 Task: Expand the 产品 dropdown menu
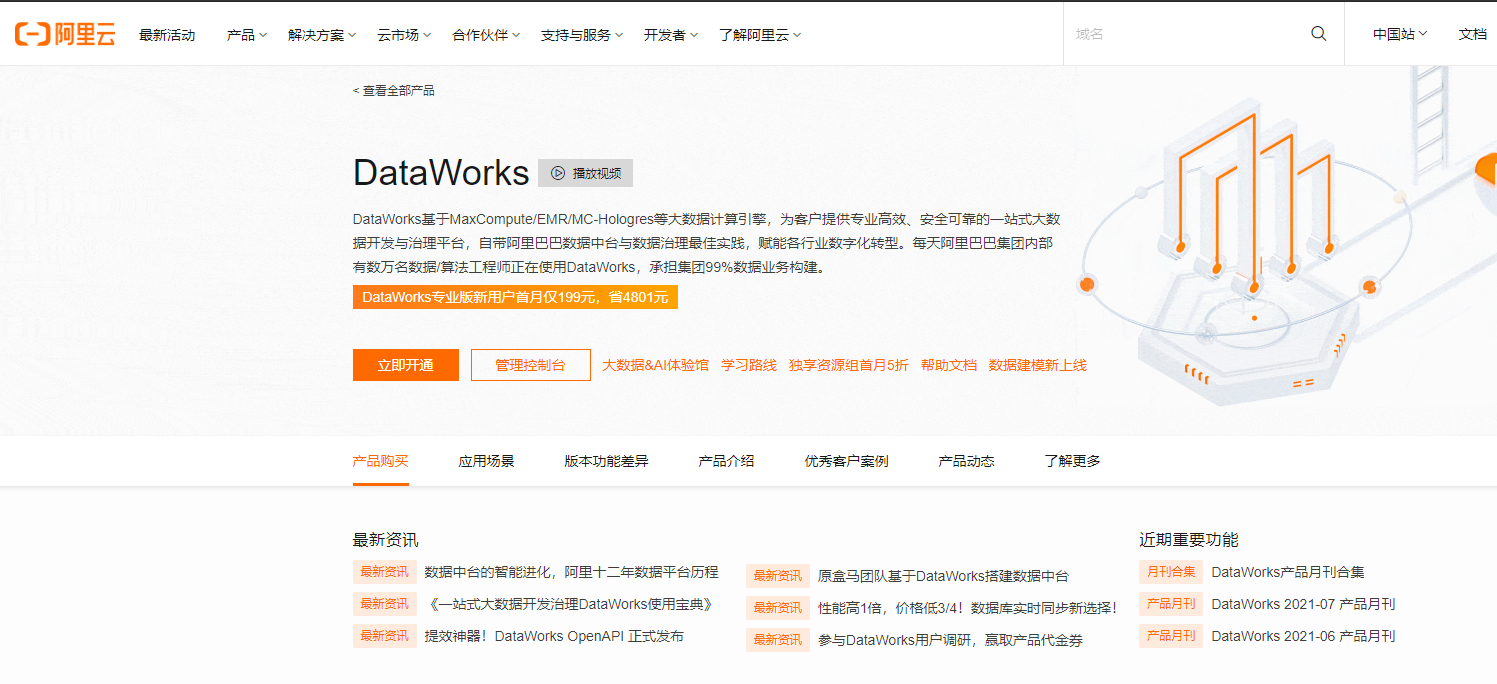click(x=247, y=35)
